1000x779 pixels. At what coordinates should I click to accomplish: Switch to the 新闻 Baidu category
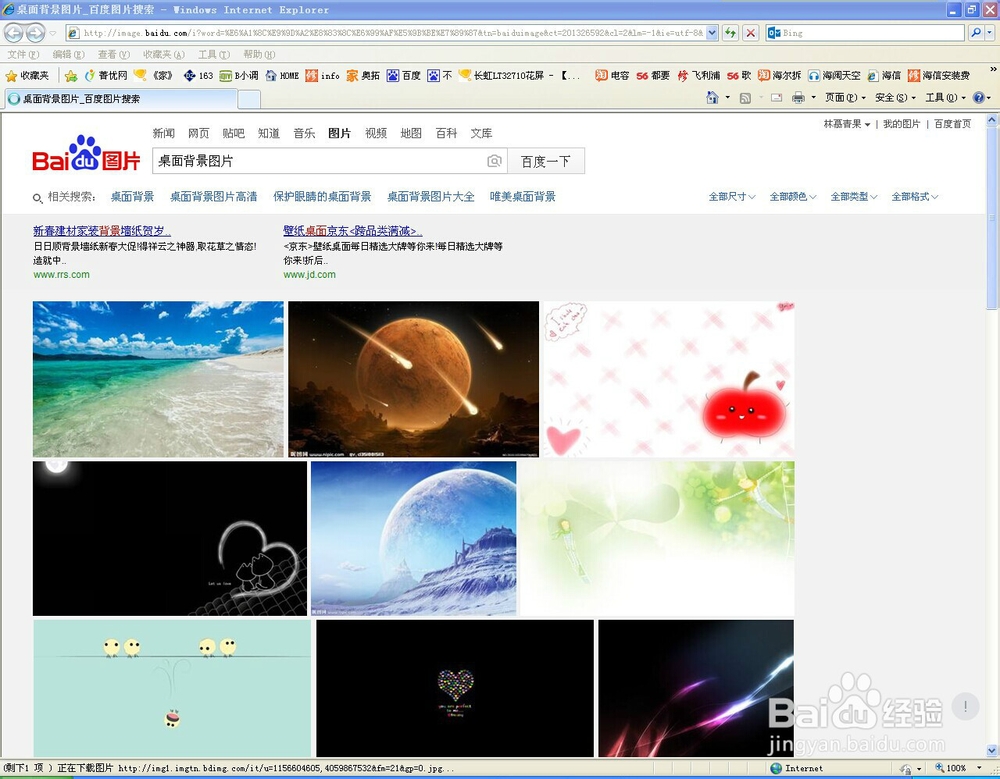click(x=163, y=133)
